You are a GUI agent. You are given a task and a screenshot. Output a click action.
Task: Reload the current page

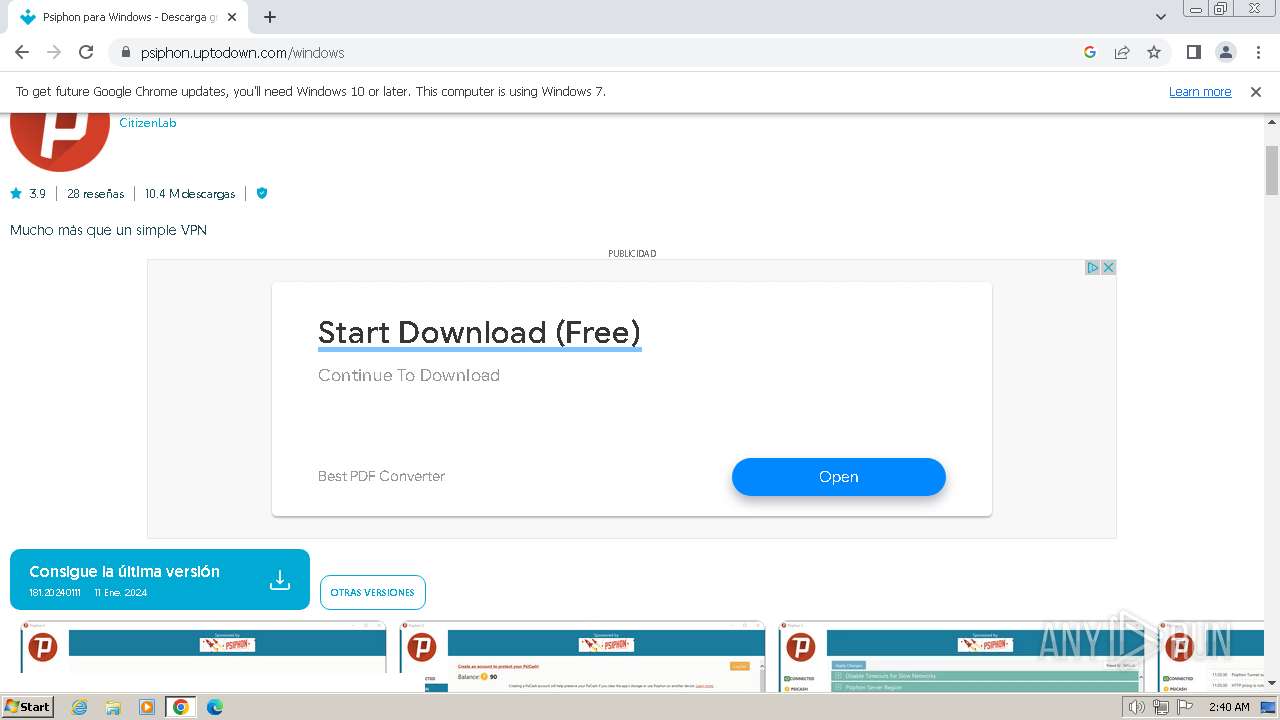tap(86, 52)
